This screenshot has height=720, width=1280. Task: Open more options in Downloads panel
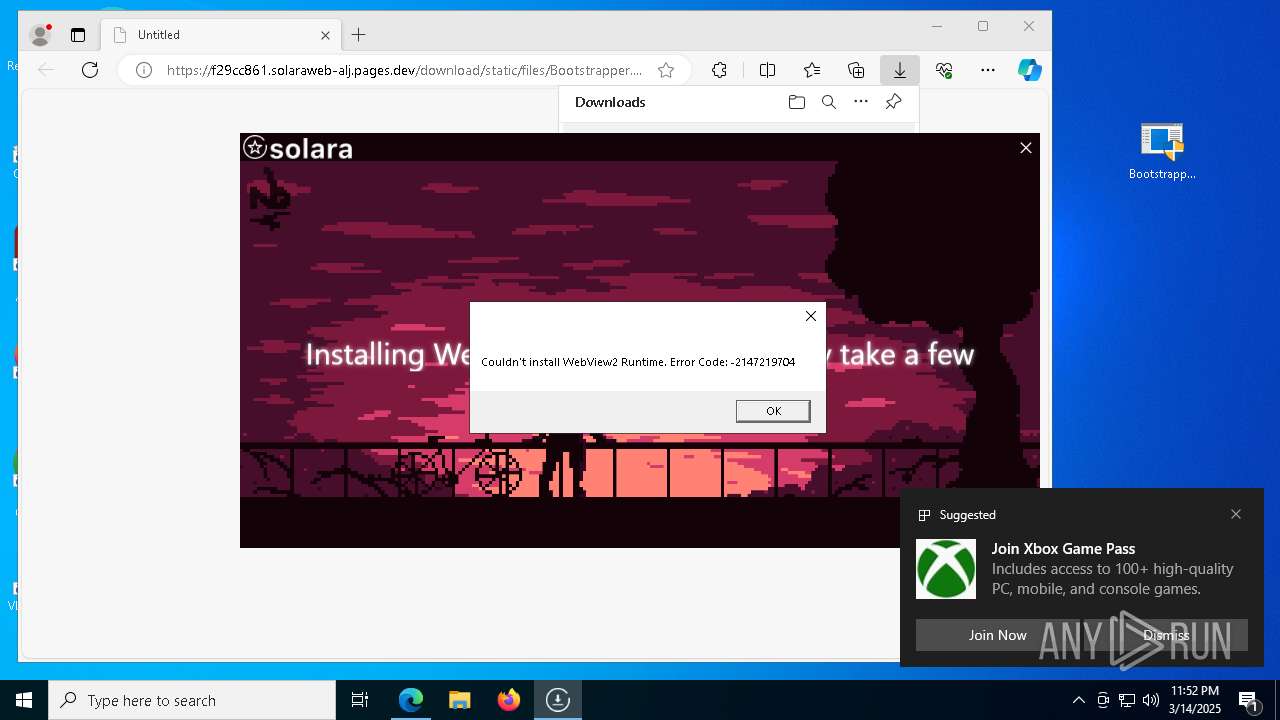tap(861, 102)
